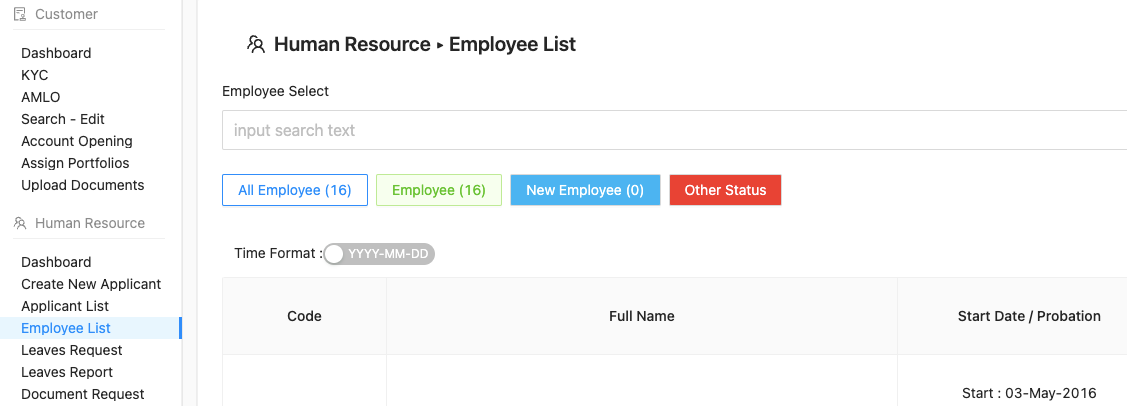The image size is (1127, 406).
Task: Go to Account Opening
Action: pyautogui.click(x=77, y=141)
